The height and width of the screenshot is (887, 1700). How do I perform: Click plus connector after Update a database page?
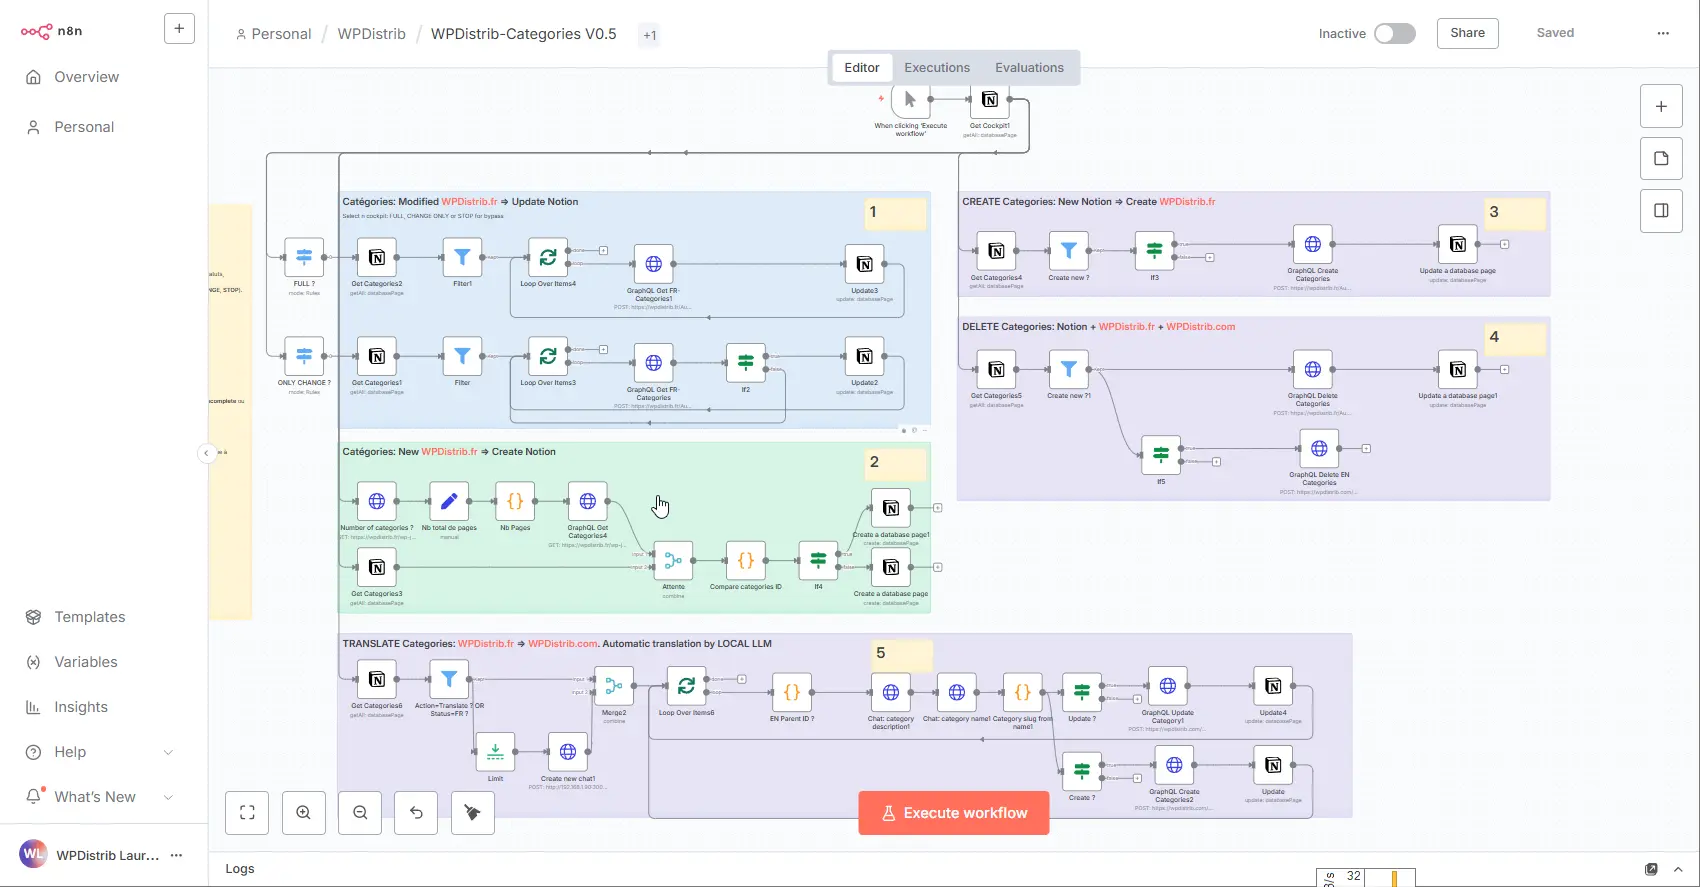point(1504,244)
